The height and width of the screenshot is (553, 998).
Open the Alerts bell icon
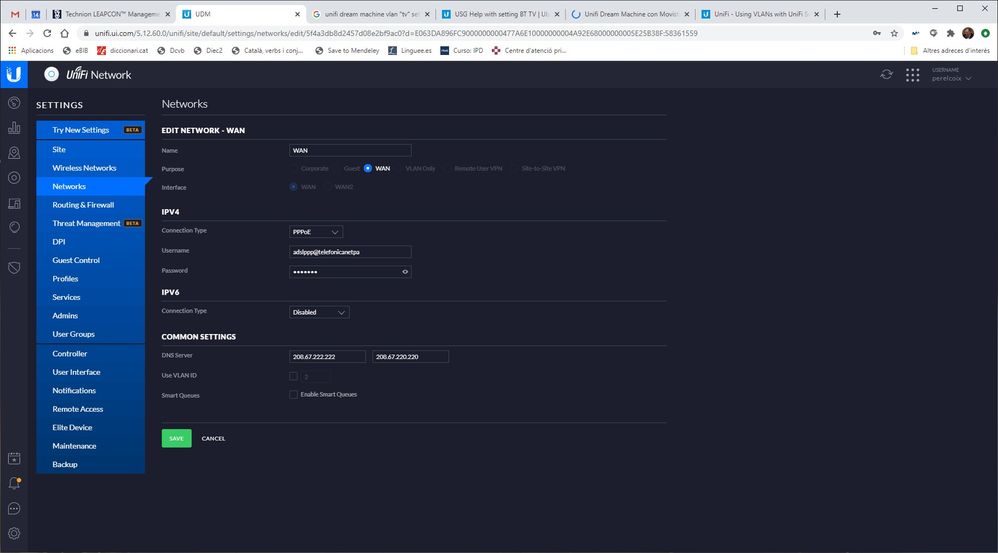click(x=14, y=484)
